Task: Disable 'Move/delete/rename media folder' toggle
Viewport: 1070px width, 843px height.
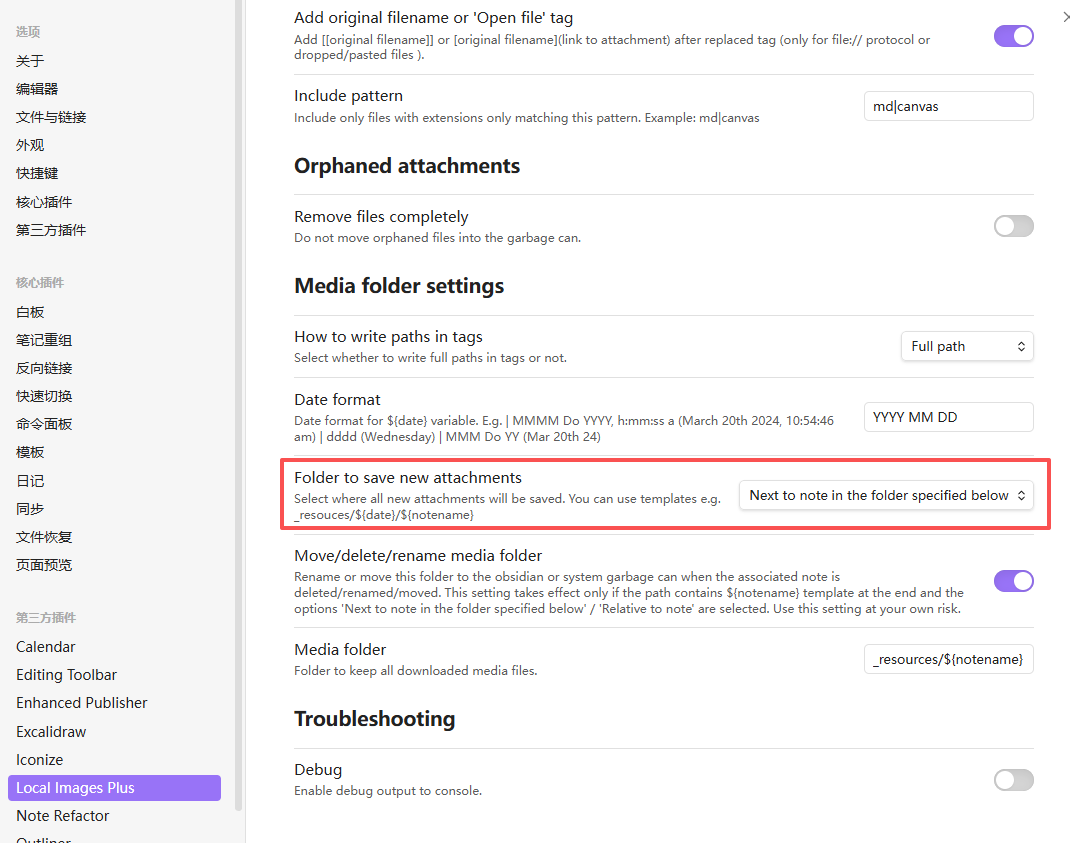Action: click(1013, 581)
